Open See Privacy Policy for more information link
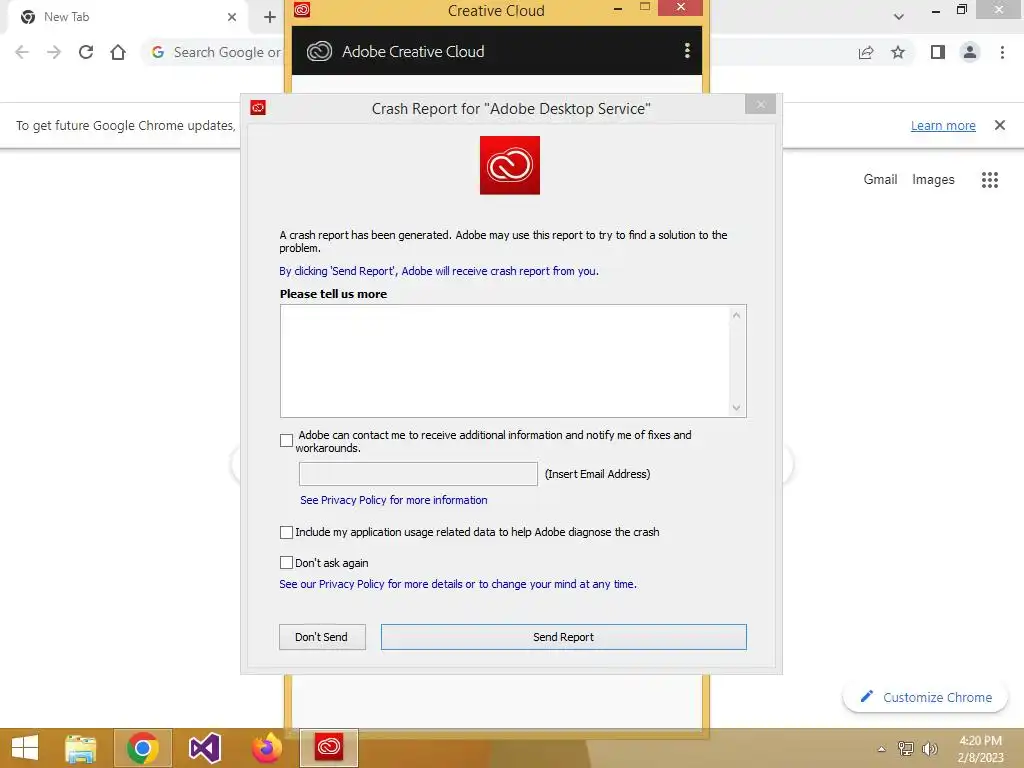1024x768 pixels. click(393, 500)
